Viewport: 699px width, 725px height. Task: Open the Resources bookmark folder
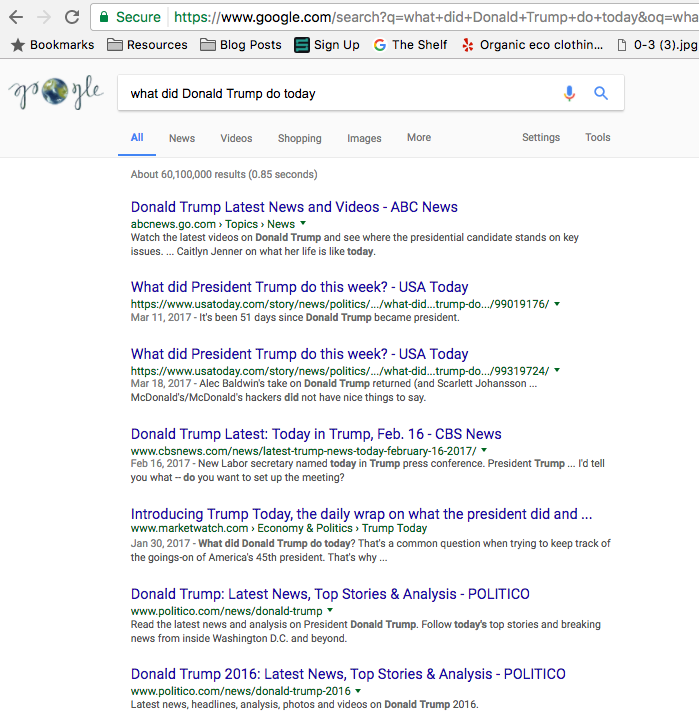click(147, 45)
